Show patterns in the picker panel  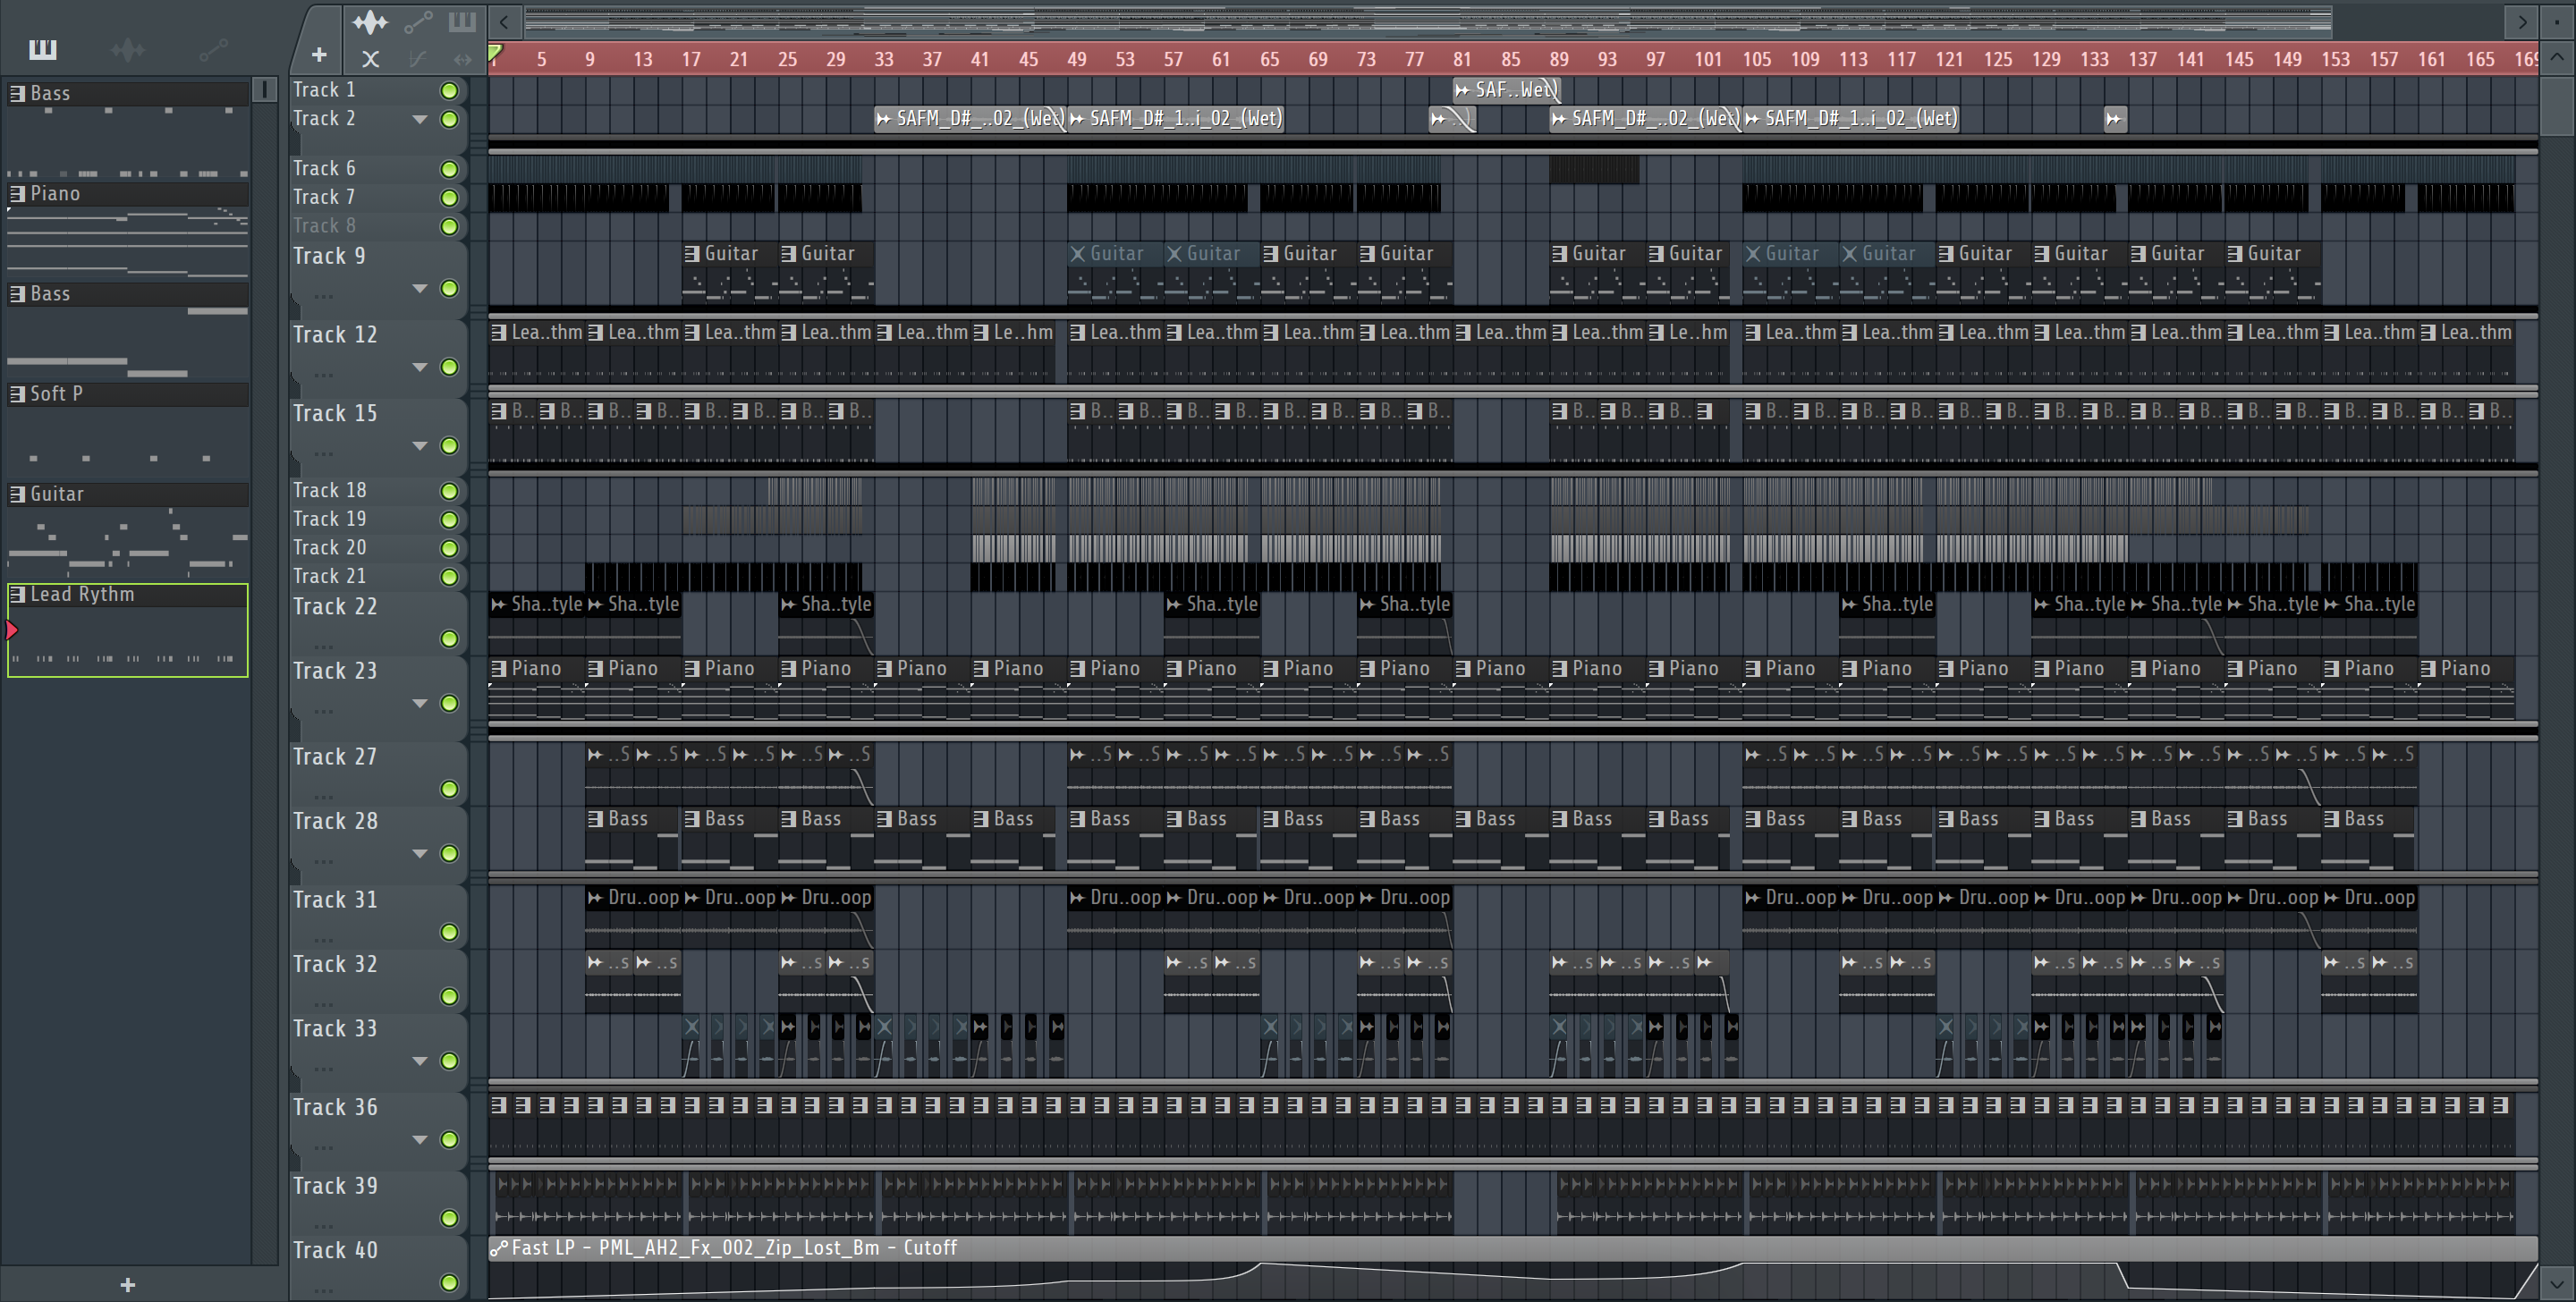43,49
